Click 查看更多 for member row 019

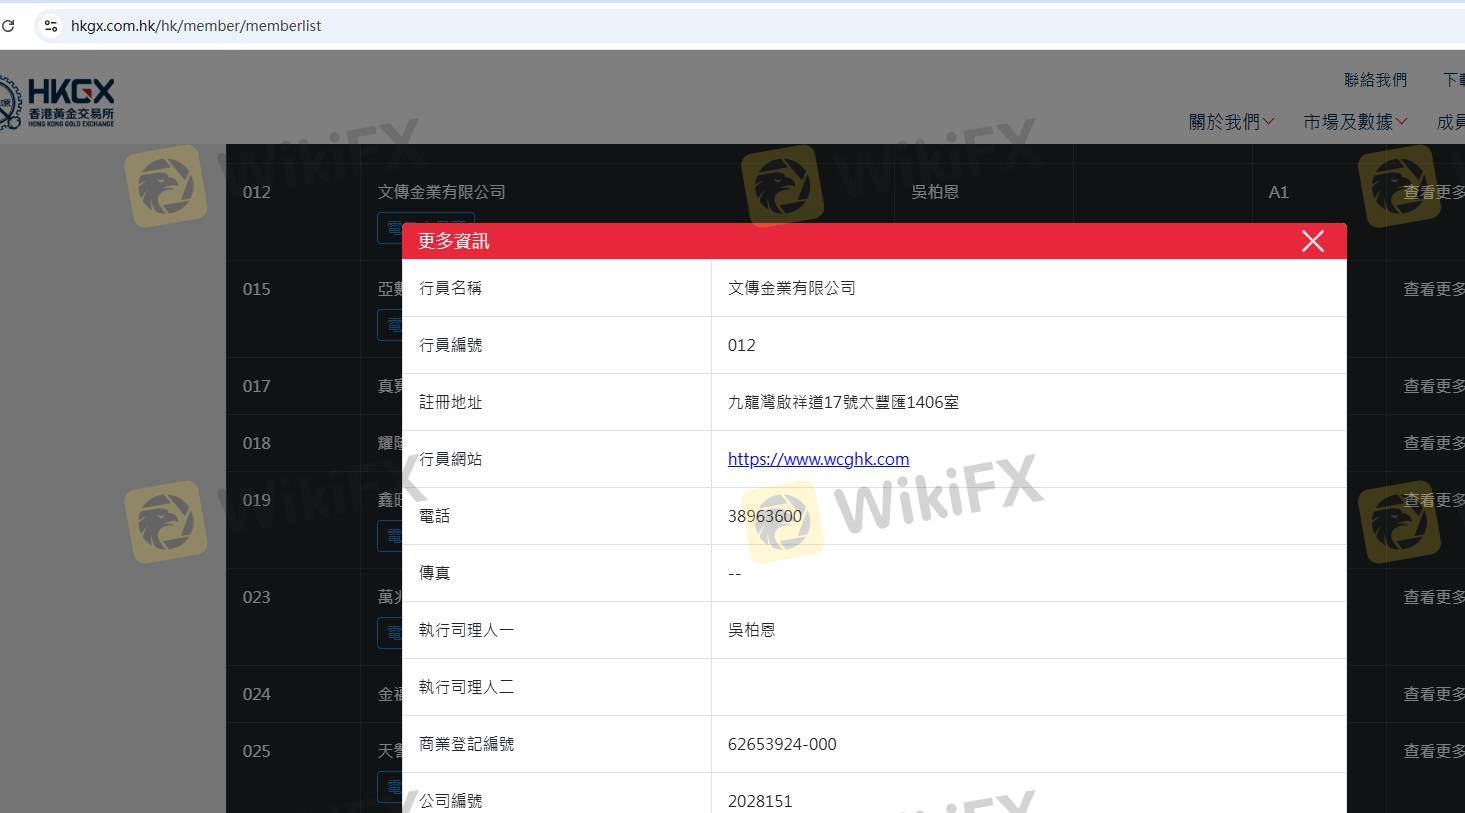pos(1434,500)
